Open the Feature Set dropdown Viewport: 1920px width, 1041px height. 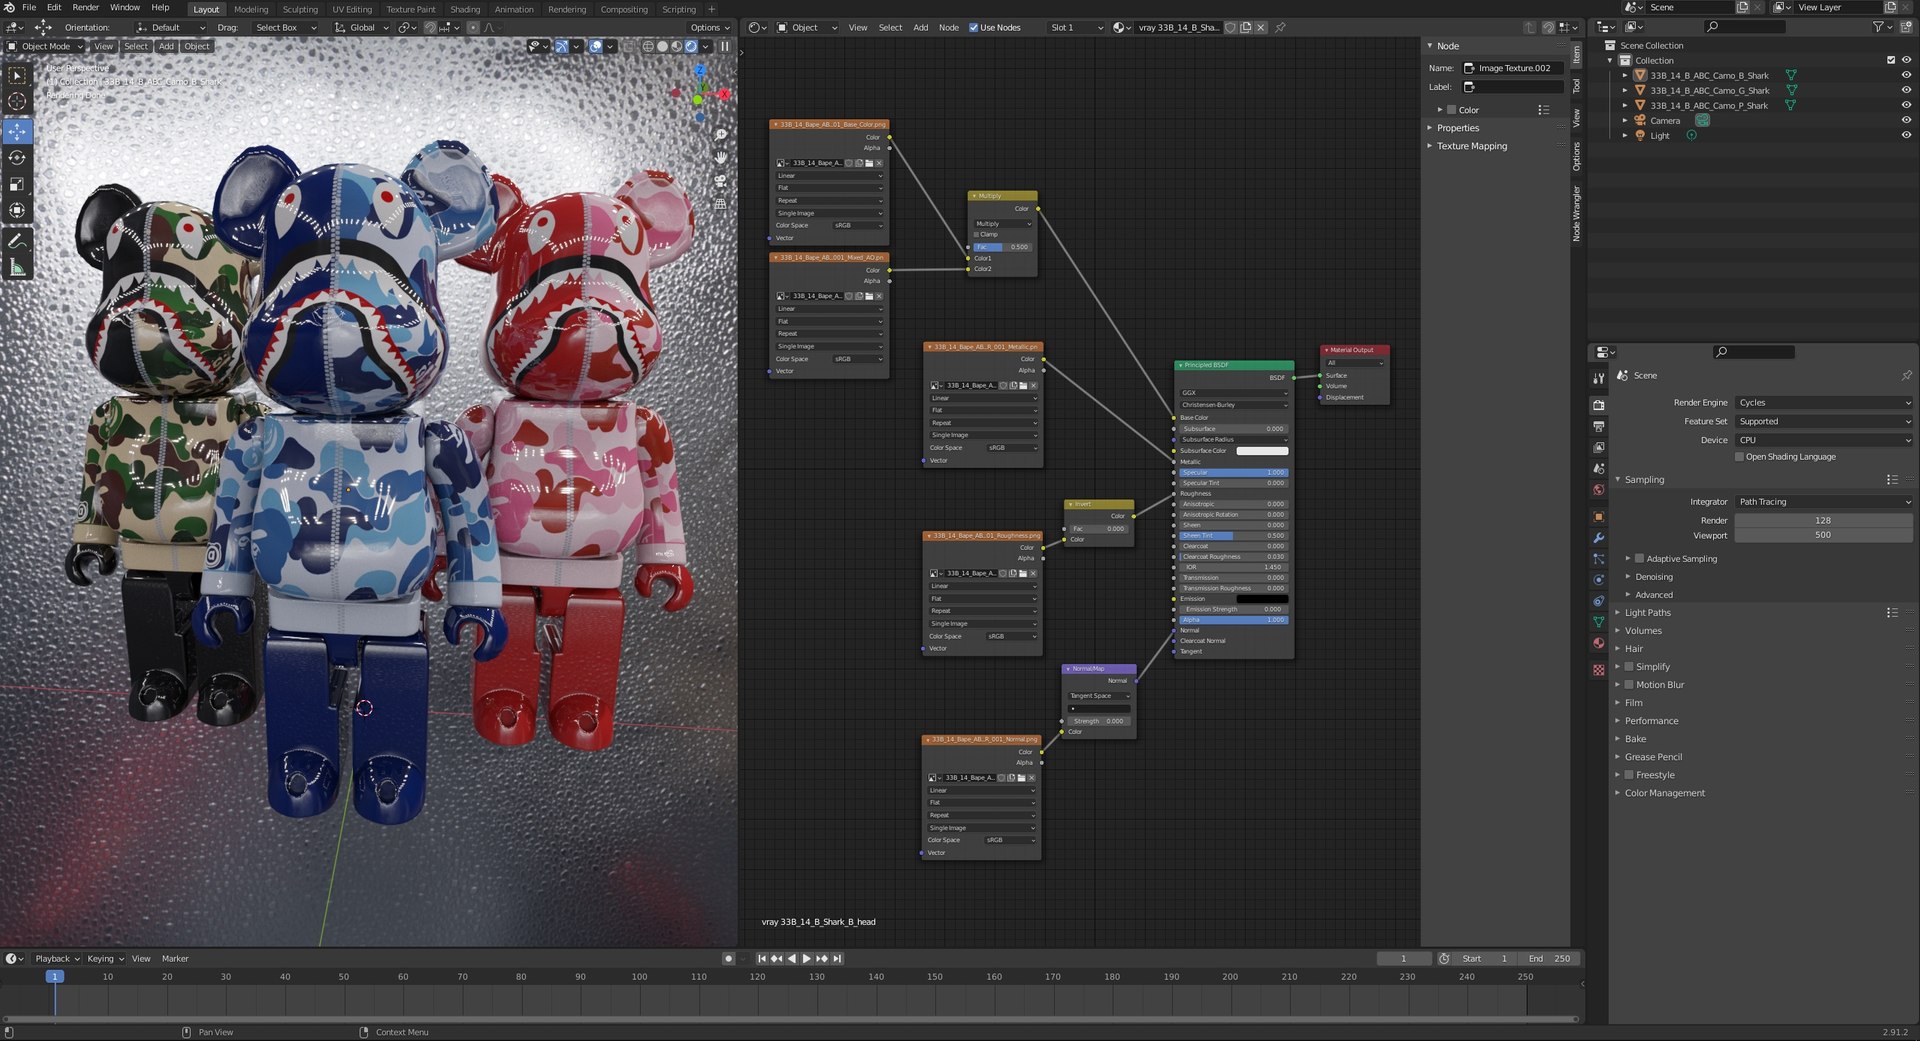[1824, 421]
